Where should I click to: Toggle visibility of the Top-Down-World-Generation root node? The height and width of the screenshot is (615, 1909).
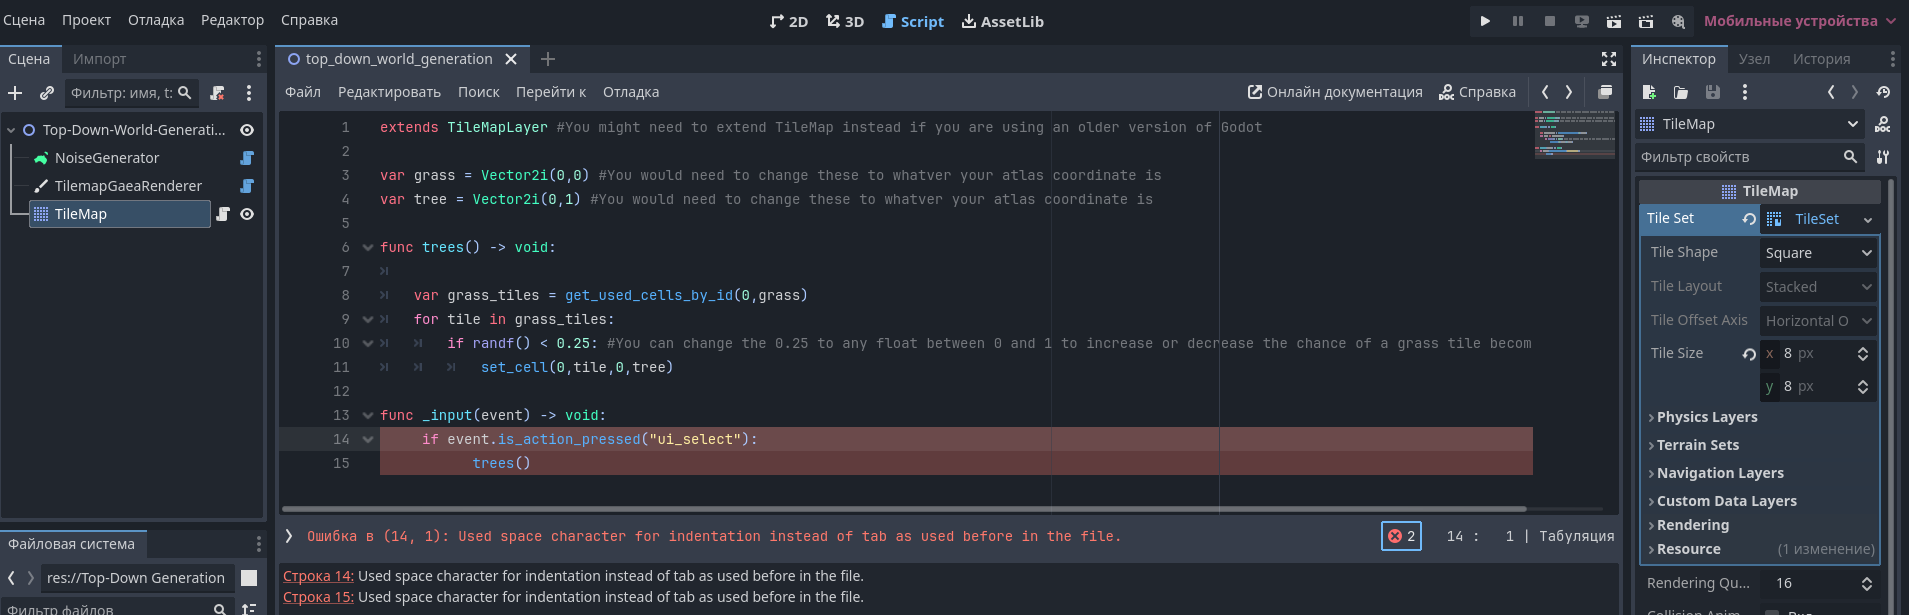(x=247, y=130)
